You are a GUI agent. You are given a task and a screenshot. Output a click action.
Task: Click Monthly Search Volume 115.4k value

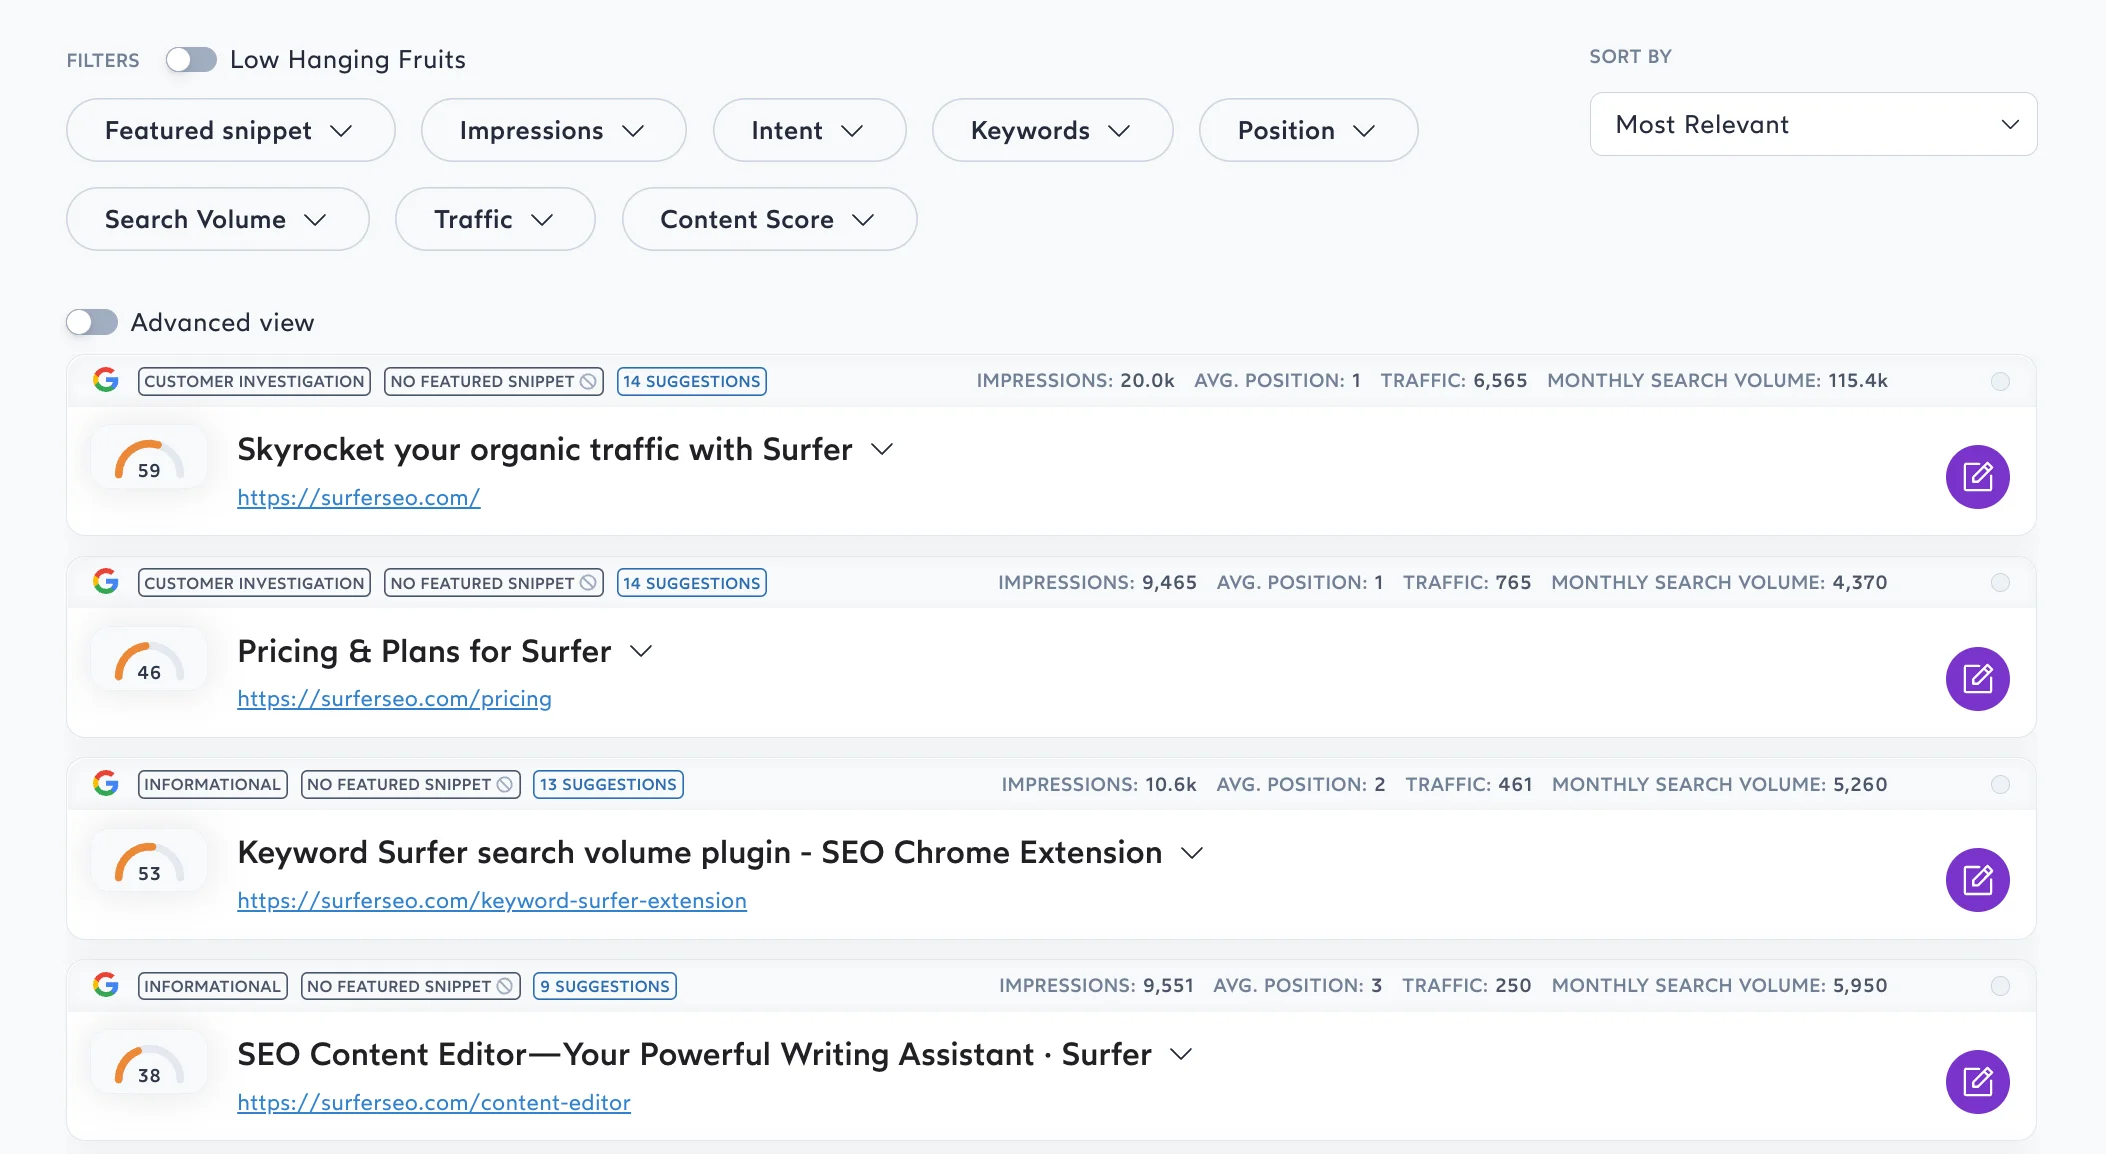pyautogui.click(x=1858, y=380)
